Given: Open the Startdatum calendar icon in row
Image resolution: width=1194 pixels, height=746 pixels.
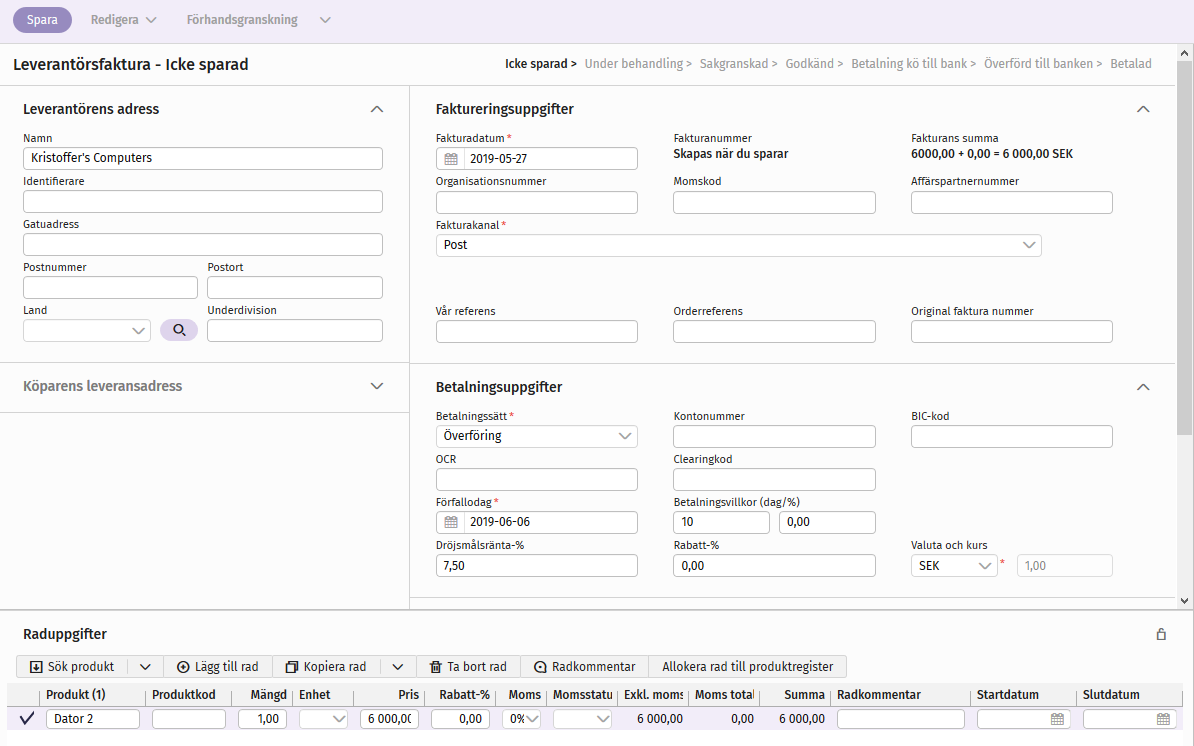Looking at the screenshot, I should click(1057, 719).
